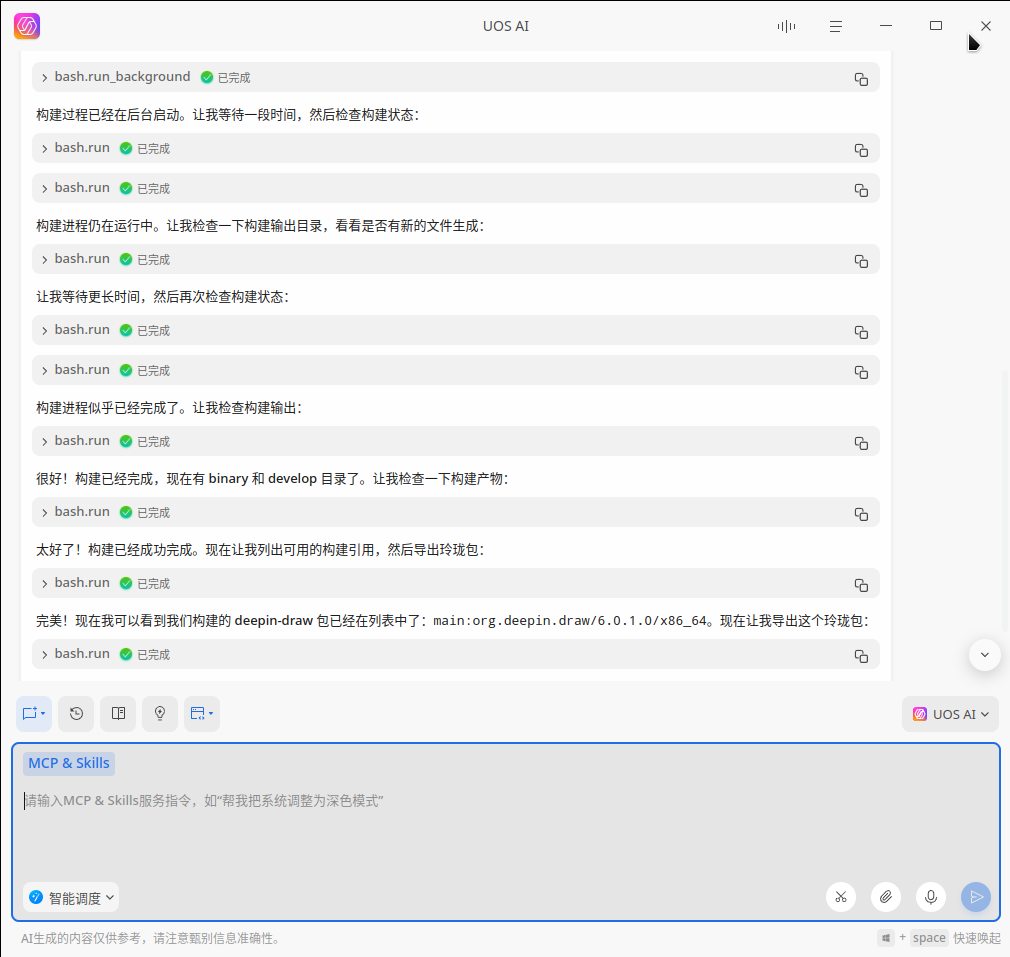Start a new conversation with the chat-plus icon
The width and height of the screenshot is (1010, 957).
(x=33, y=714)
